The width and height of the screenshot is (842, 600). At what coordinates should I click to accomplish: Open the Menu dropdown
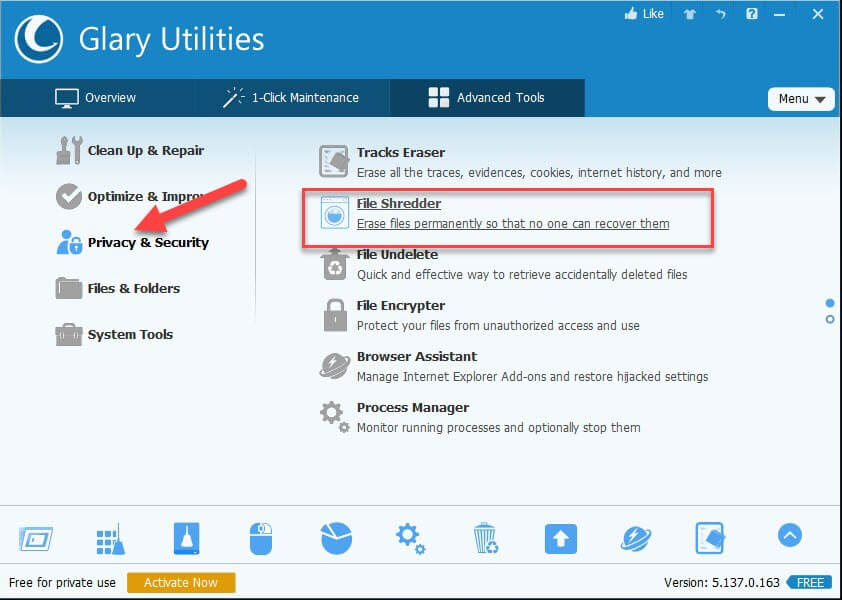pos(801,99)
